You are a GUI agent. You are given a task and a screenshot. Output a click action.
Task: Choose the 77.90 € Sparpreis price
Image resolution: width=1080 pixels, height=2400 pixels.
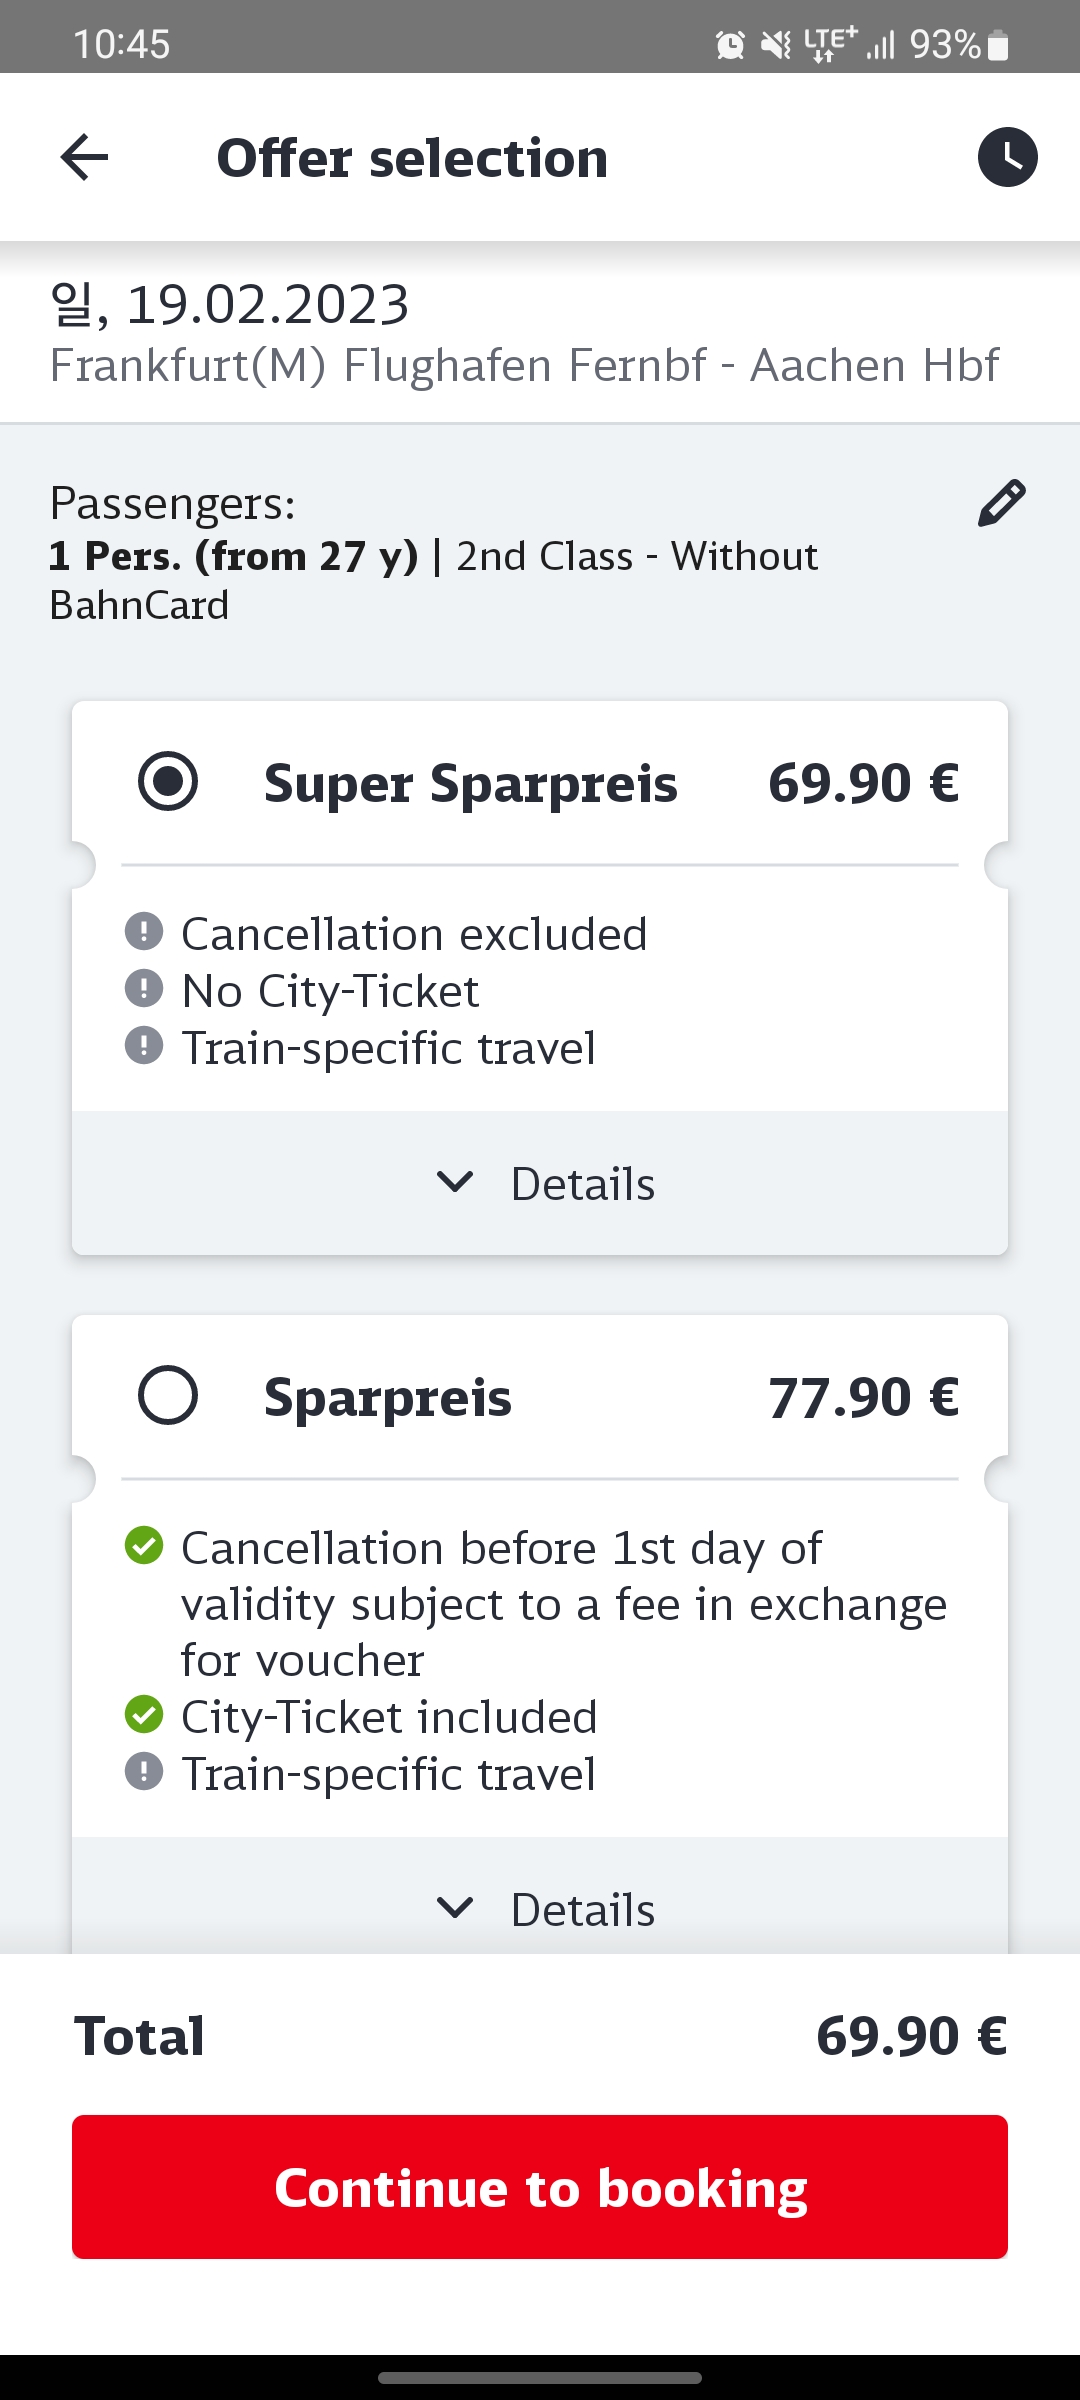pyautogui.click(x=863, y=1397)
